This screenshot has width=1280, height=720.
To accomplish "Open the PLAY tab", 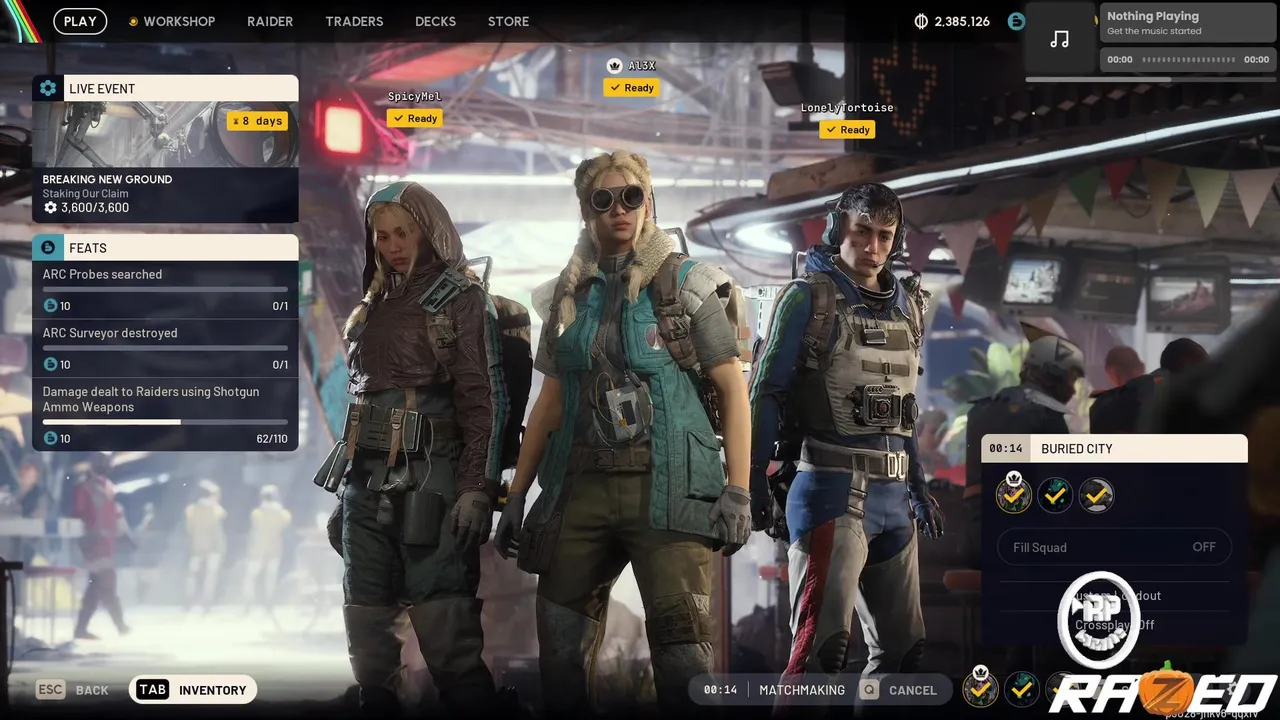I will pos(80,21).
